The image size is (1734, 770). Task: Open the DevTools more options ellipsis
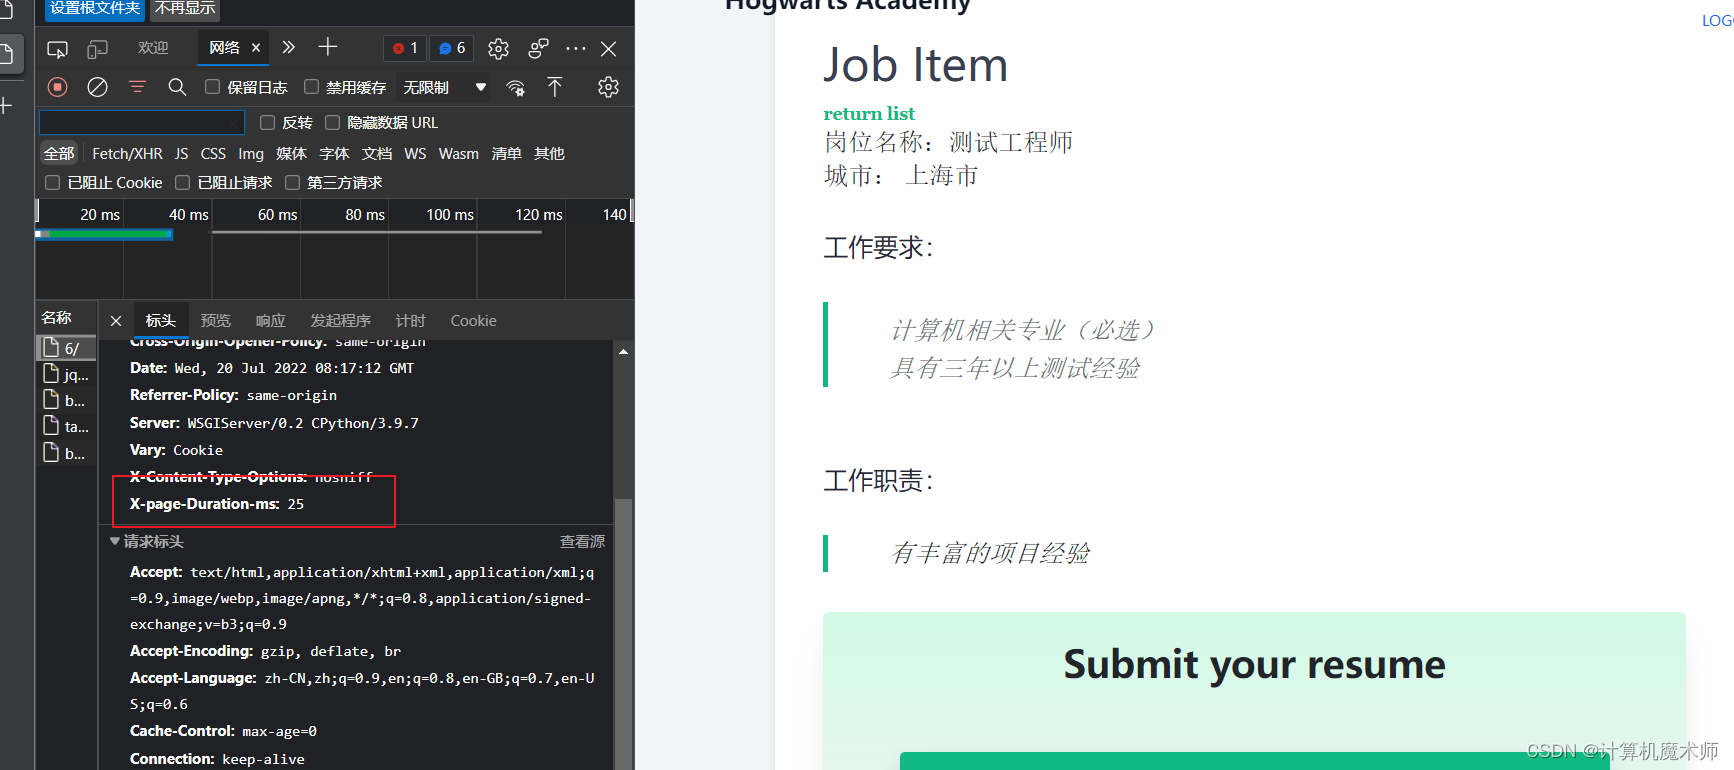[x=576, y=48]
